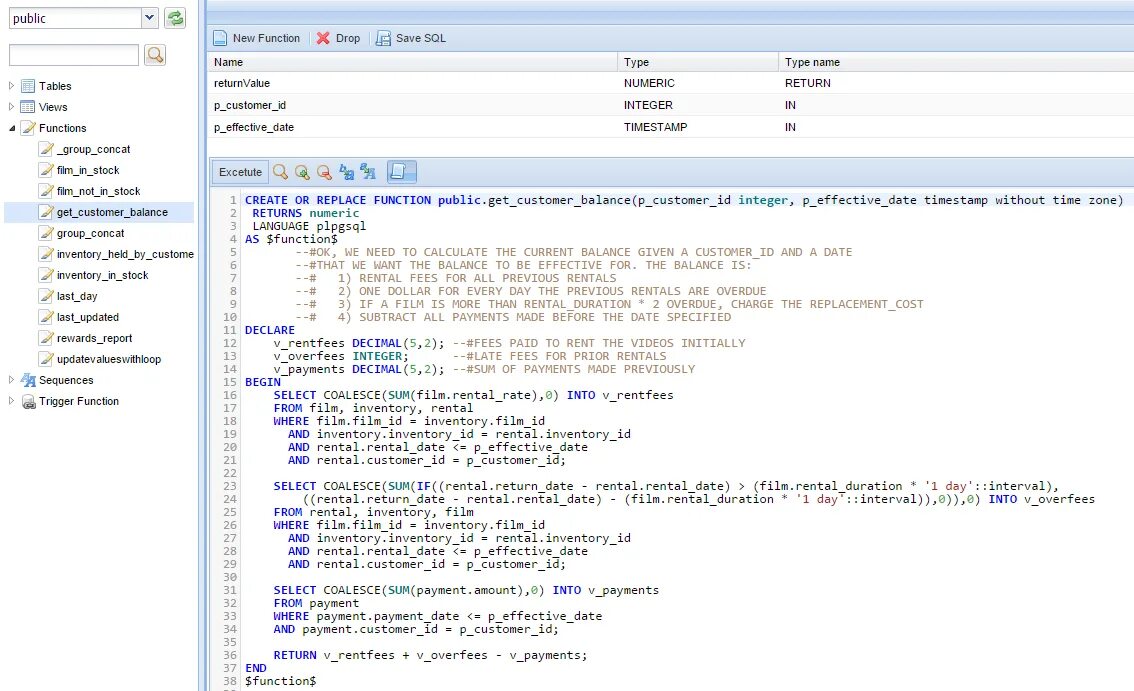Select the film_in_stock function label
1134x691 pixels.
coord(88,170)
